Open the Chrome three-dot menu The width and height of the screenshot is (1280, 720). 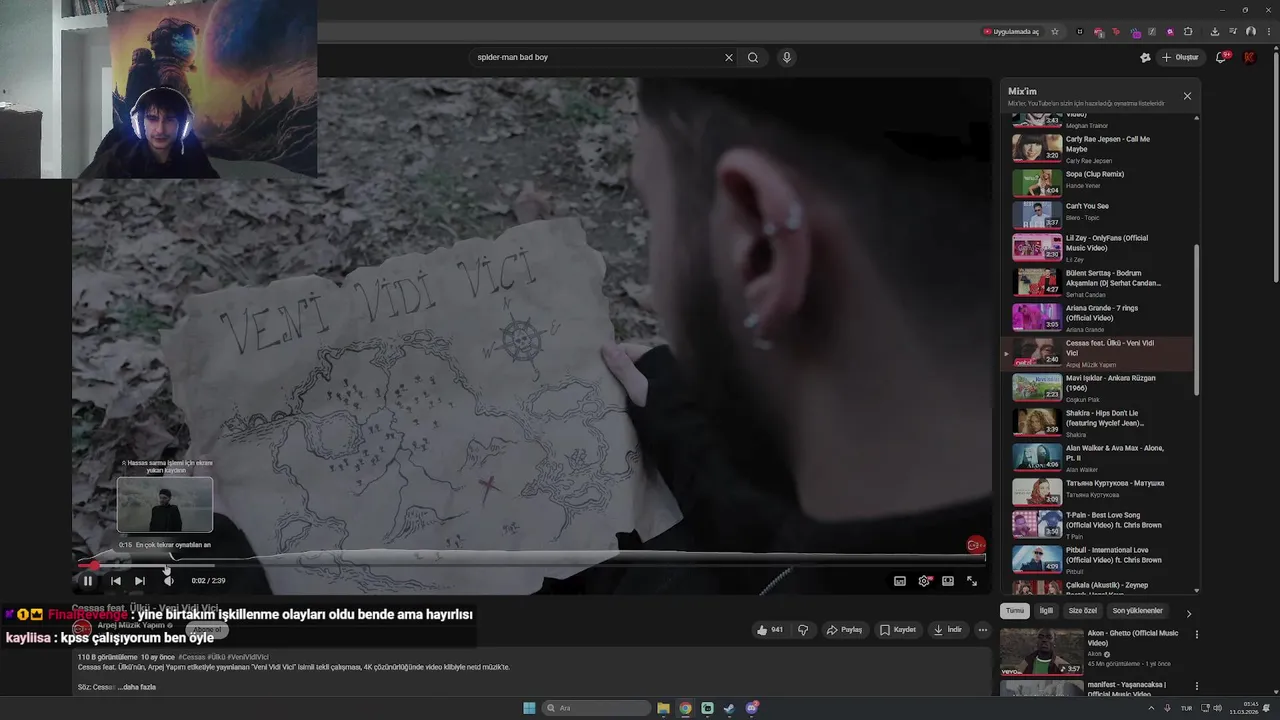[1267, 32]
